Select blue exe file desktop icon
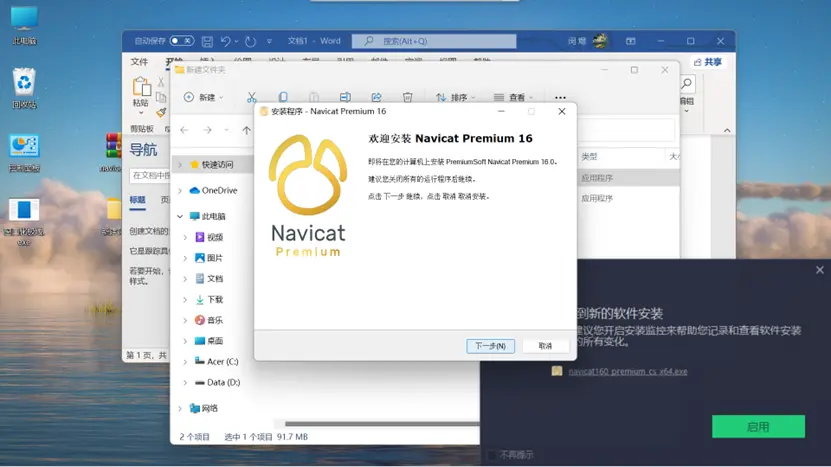Viewport: 831px width, 467px height. point(24,222)
